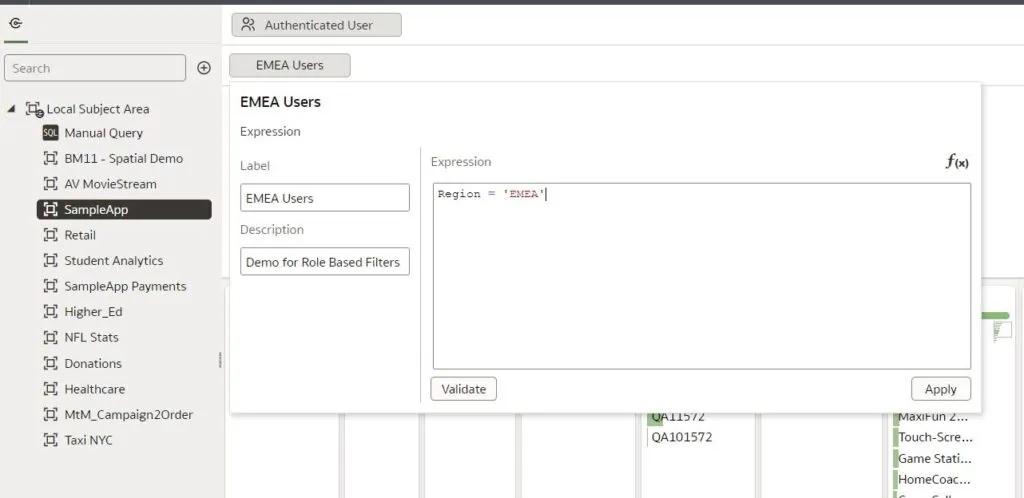
Task: Open the f(x) function picker icon
Action: 957,162
